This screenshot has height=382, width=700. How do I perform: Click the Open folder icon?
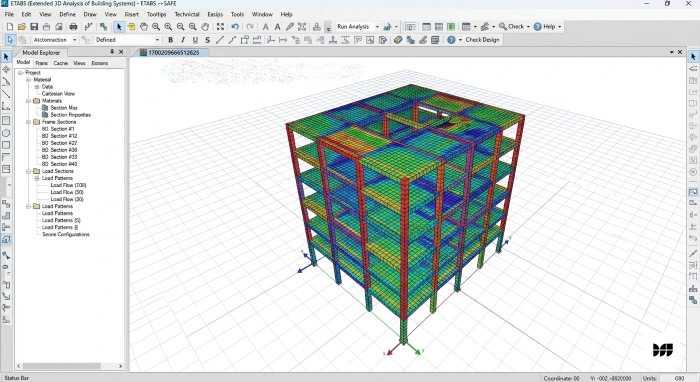(22, 27)
